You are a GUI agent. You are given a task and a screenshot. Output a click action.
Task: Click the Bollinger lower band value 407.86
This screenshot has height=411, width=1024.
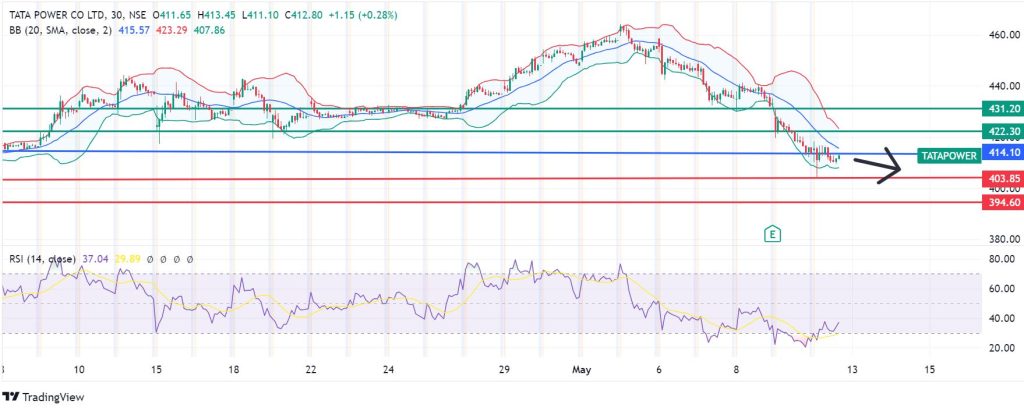coord(209,30)
